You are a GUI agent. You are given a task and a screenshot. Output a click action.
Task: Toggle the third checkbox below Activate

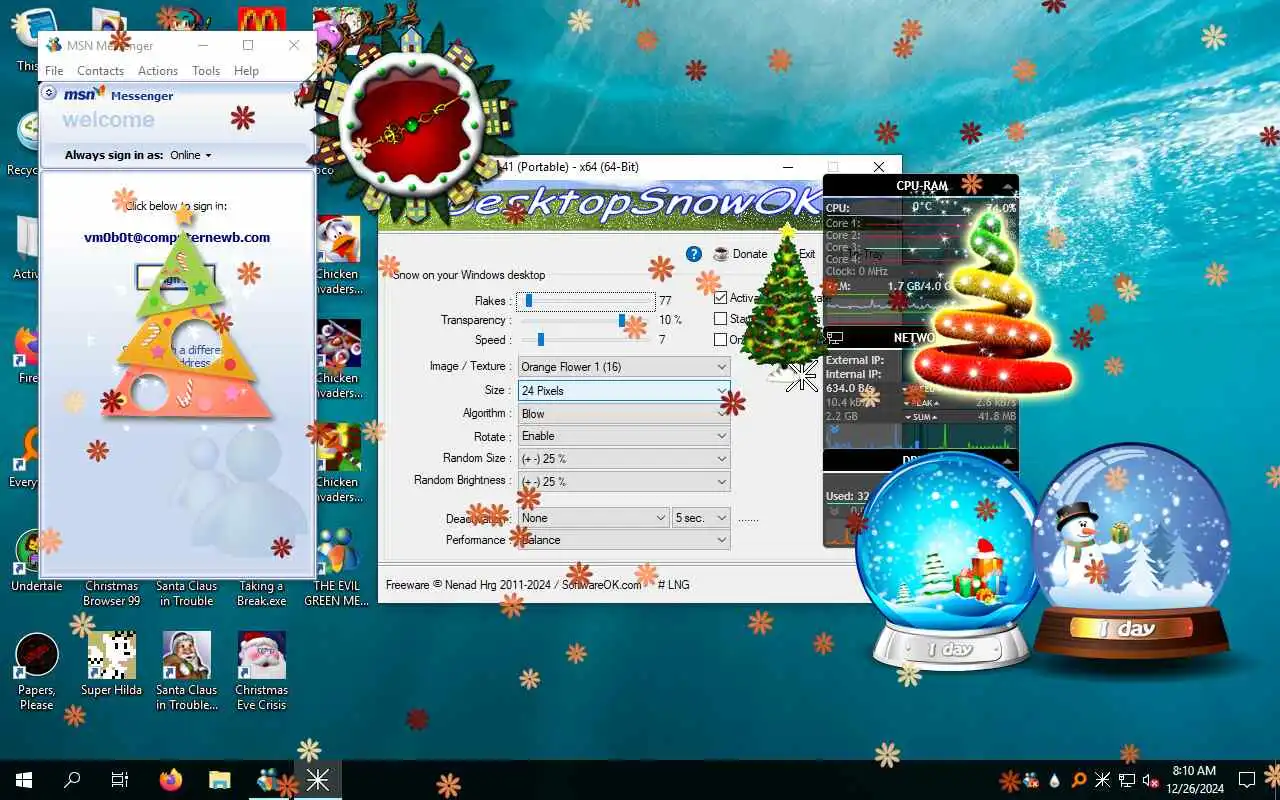pyautogui.click(x=720, y=340)
